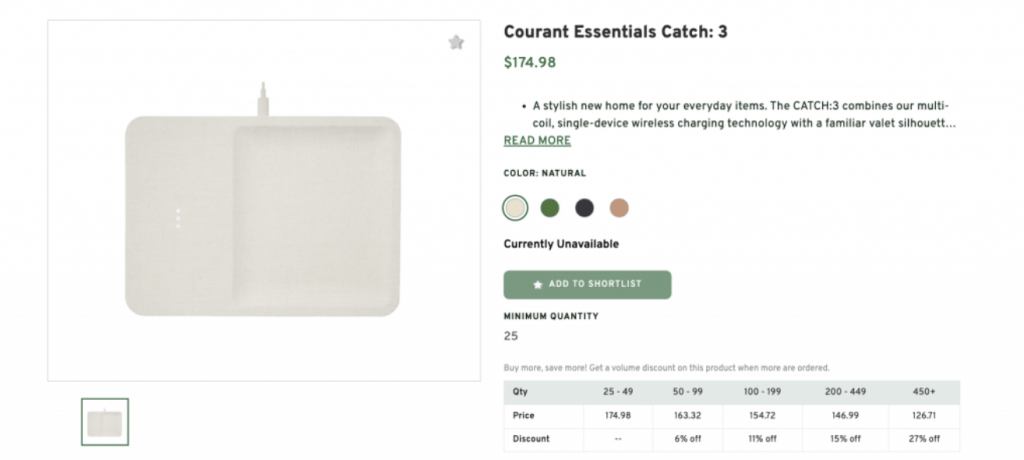Click the 126.71 price cell
This screenshot has height=460, width=1024.
[x=924, y=415]
